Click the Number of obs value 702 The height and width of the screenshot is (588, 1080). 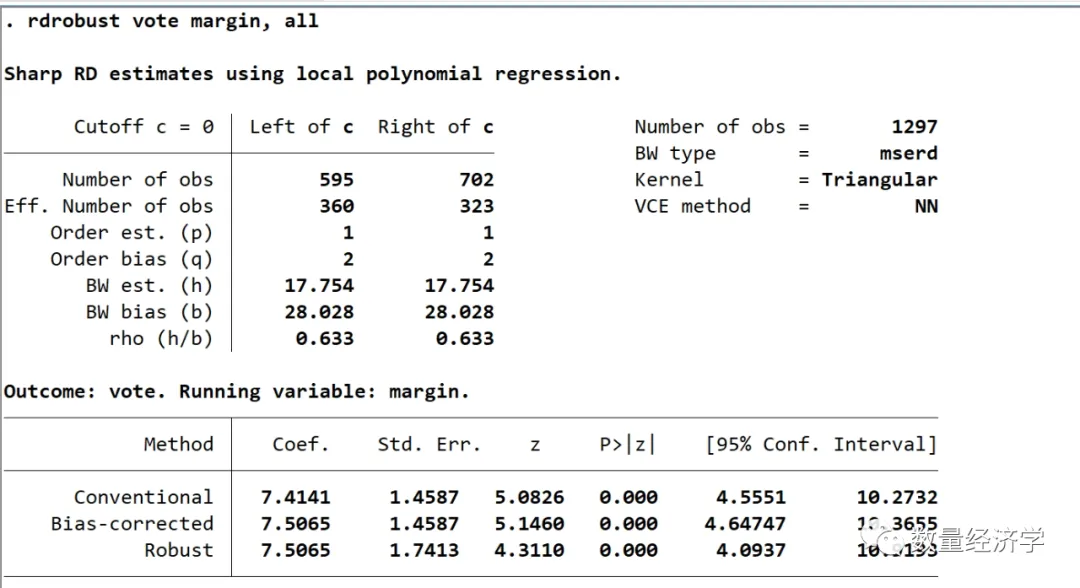coord(476,180)
